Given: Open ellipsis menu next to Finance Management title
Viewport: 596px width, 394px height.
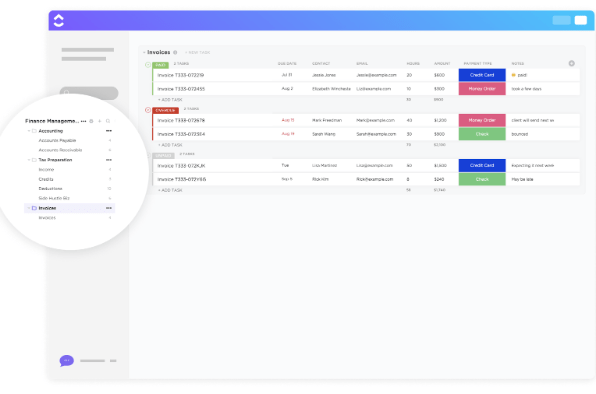Looking at the screenshot, I should coord(84,121).
